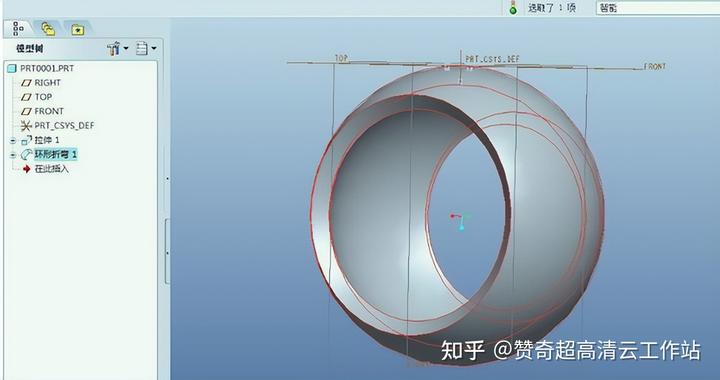The image size is (720, 380).
Task: Click the extrude icon beside 拉伸 1
Action: coord(26,140)
